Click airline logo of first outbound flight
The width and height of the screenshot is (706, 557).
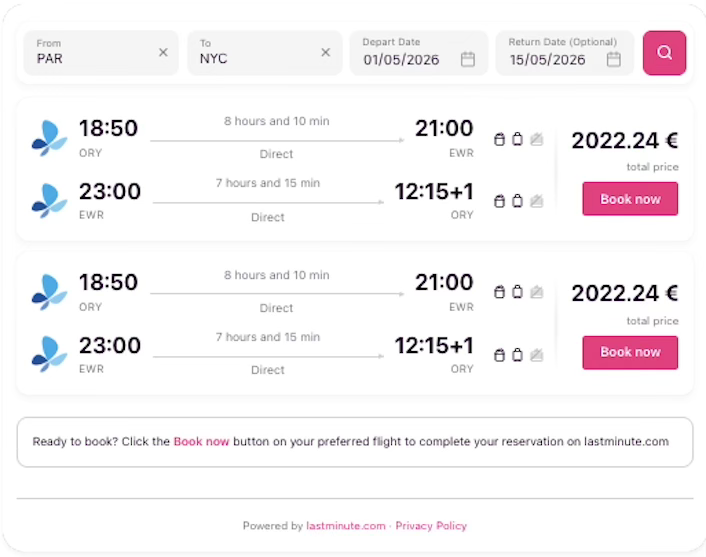(49, 138)
